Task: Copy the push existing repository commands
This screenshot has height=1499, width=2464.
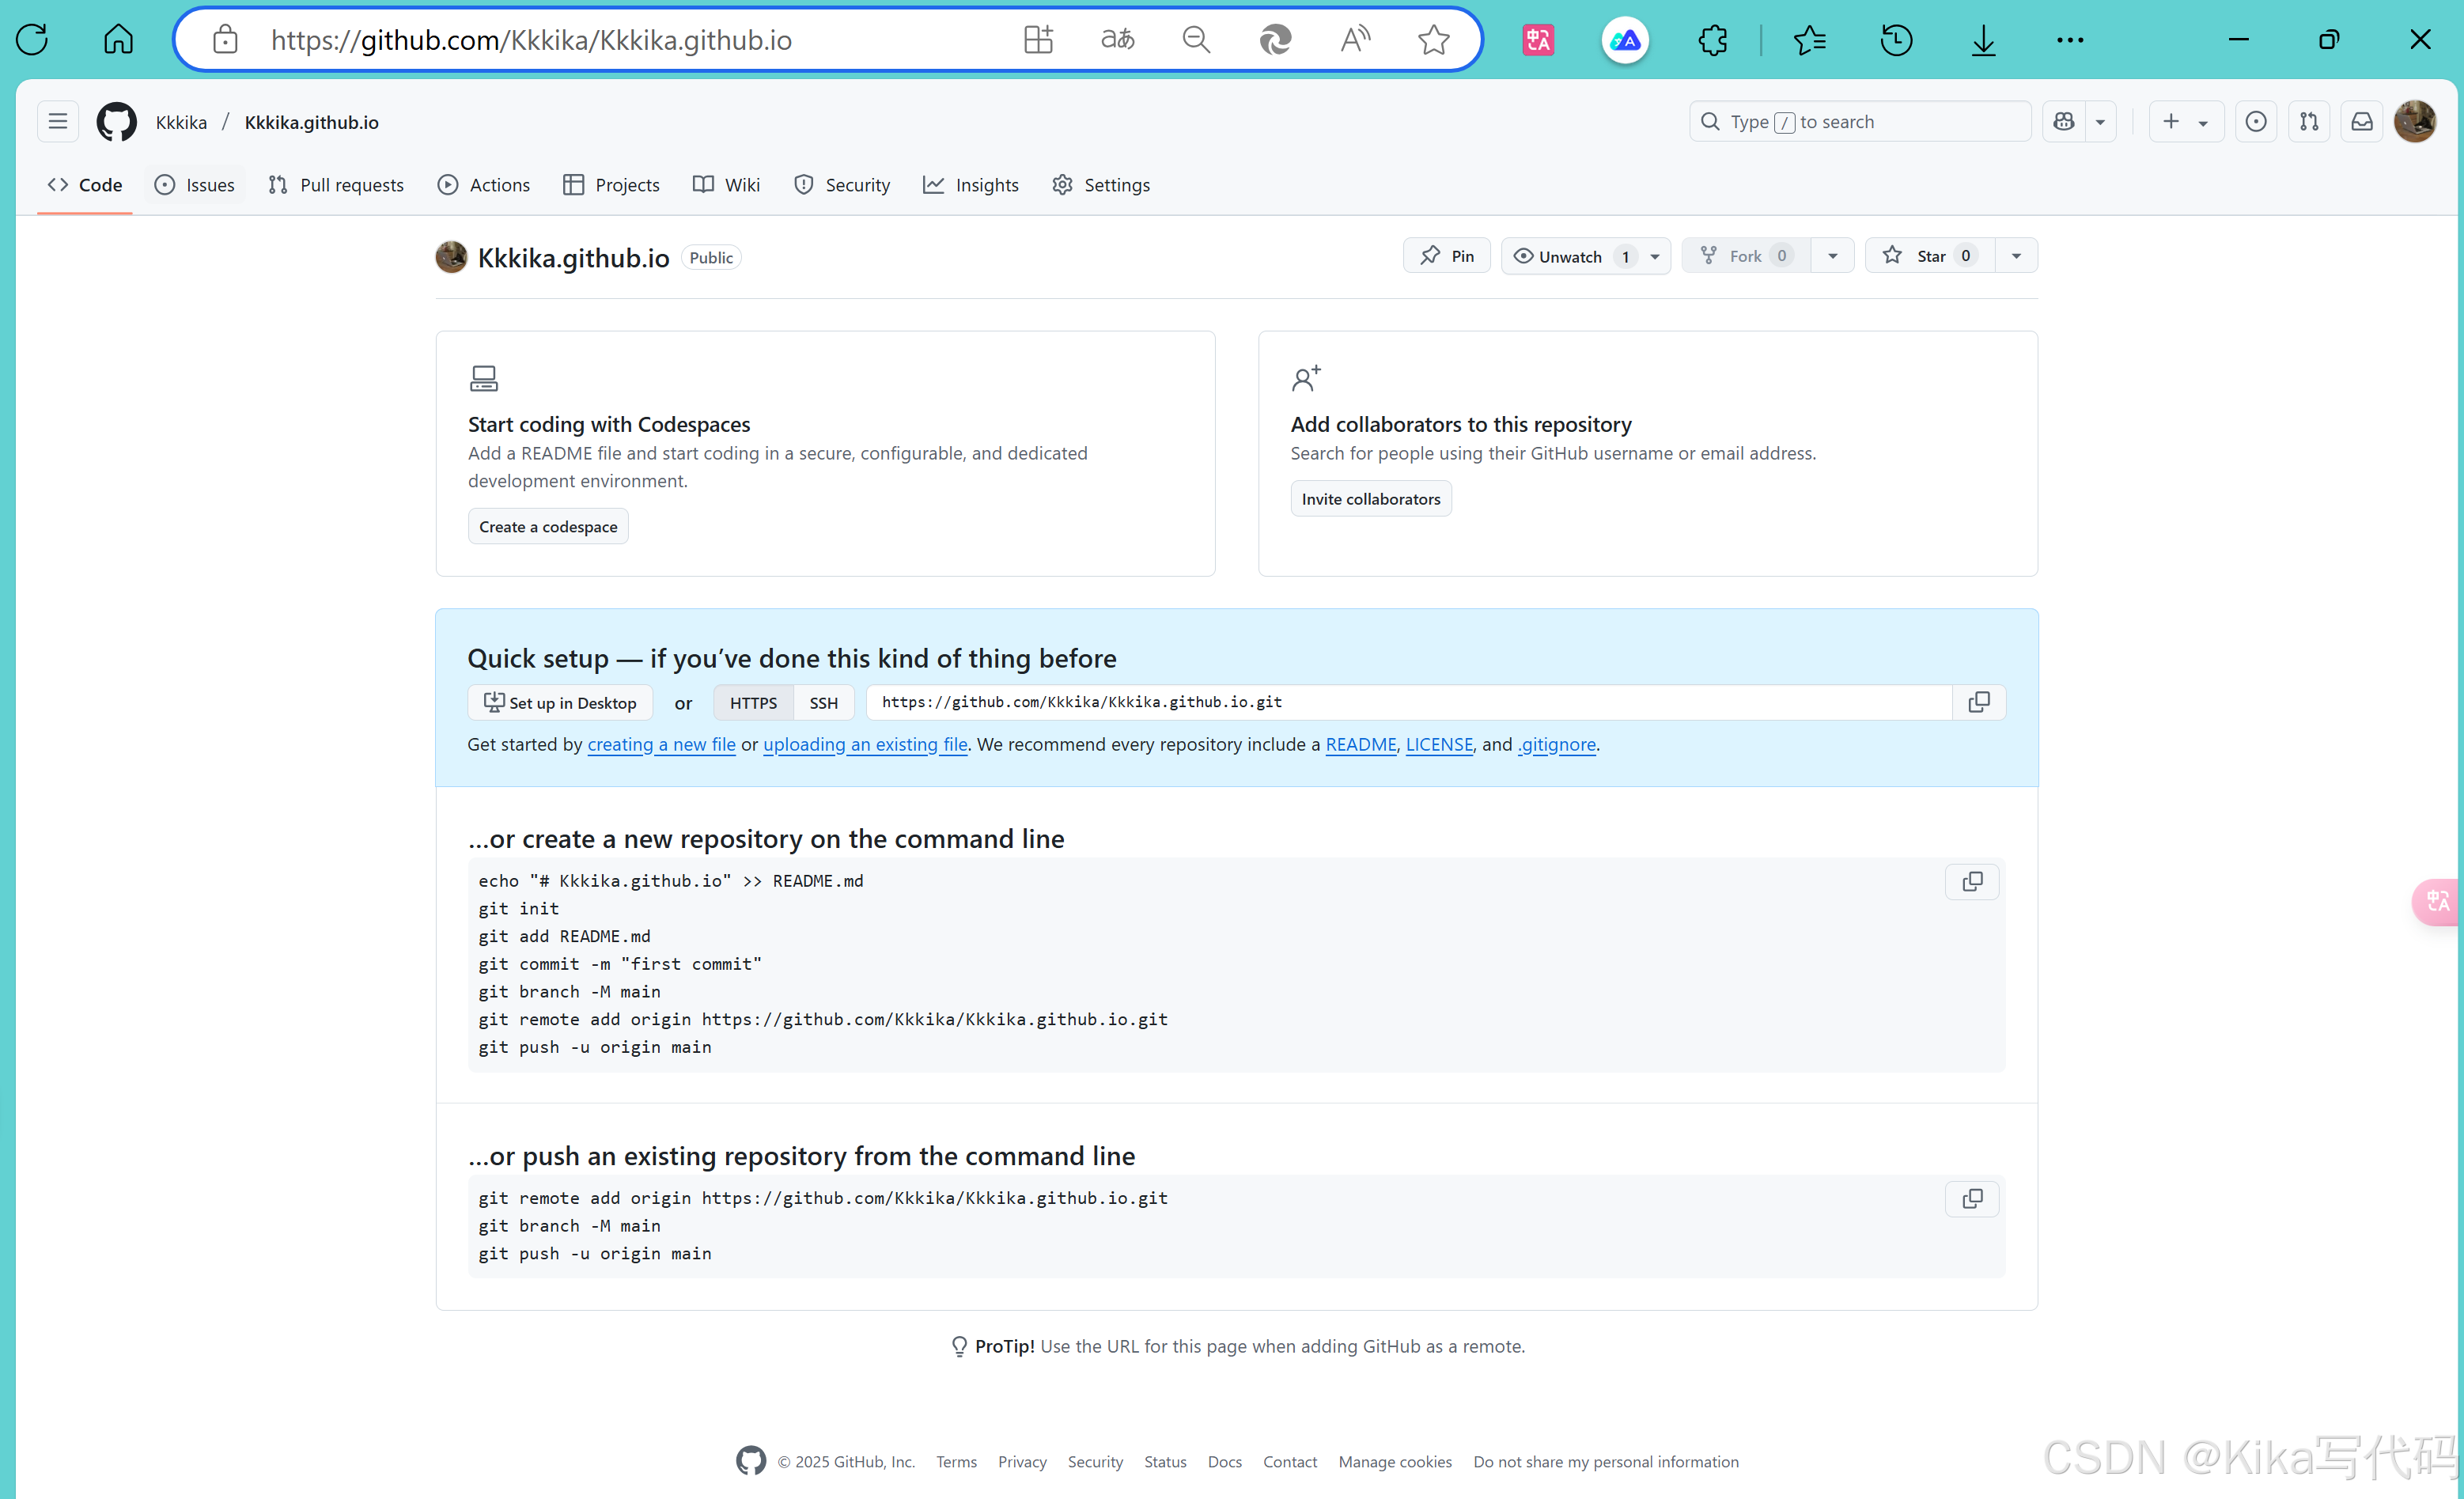Action: (x=1971, y=1199)
